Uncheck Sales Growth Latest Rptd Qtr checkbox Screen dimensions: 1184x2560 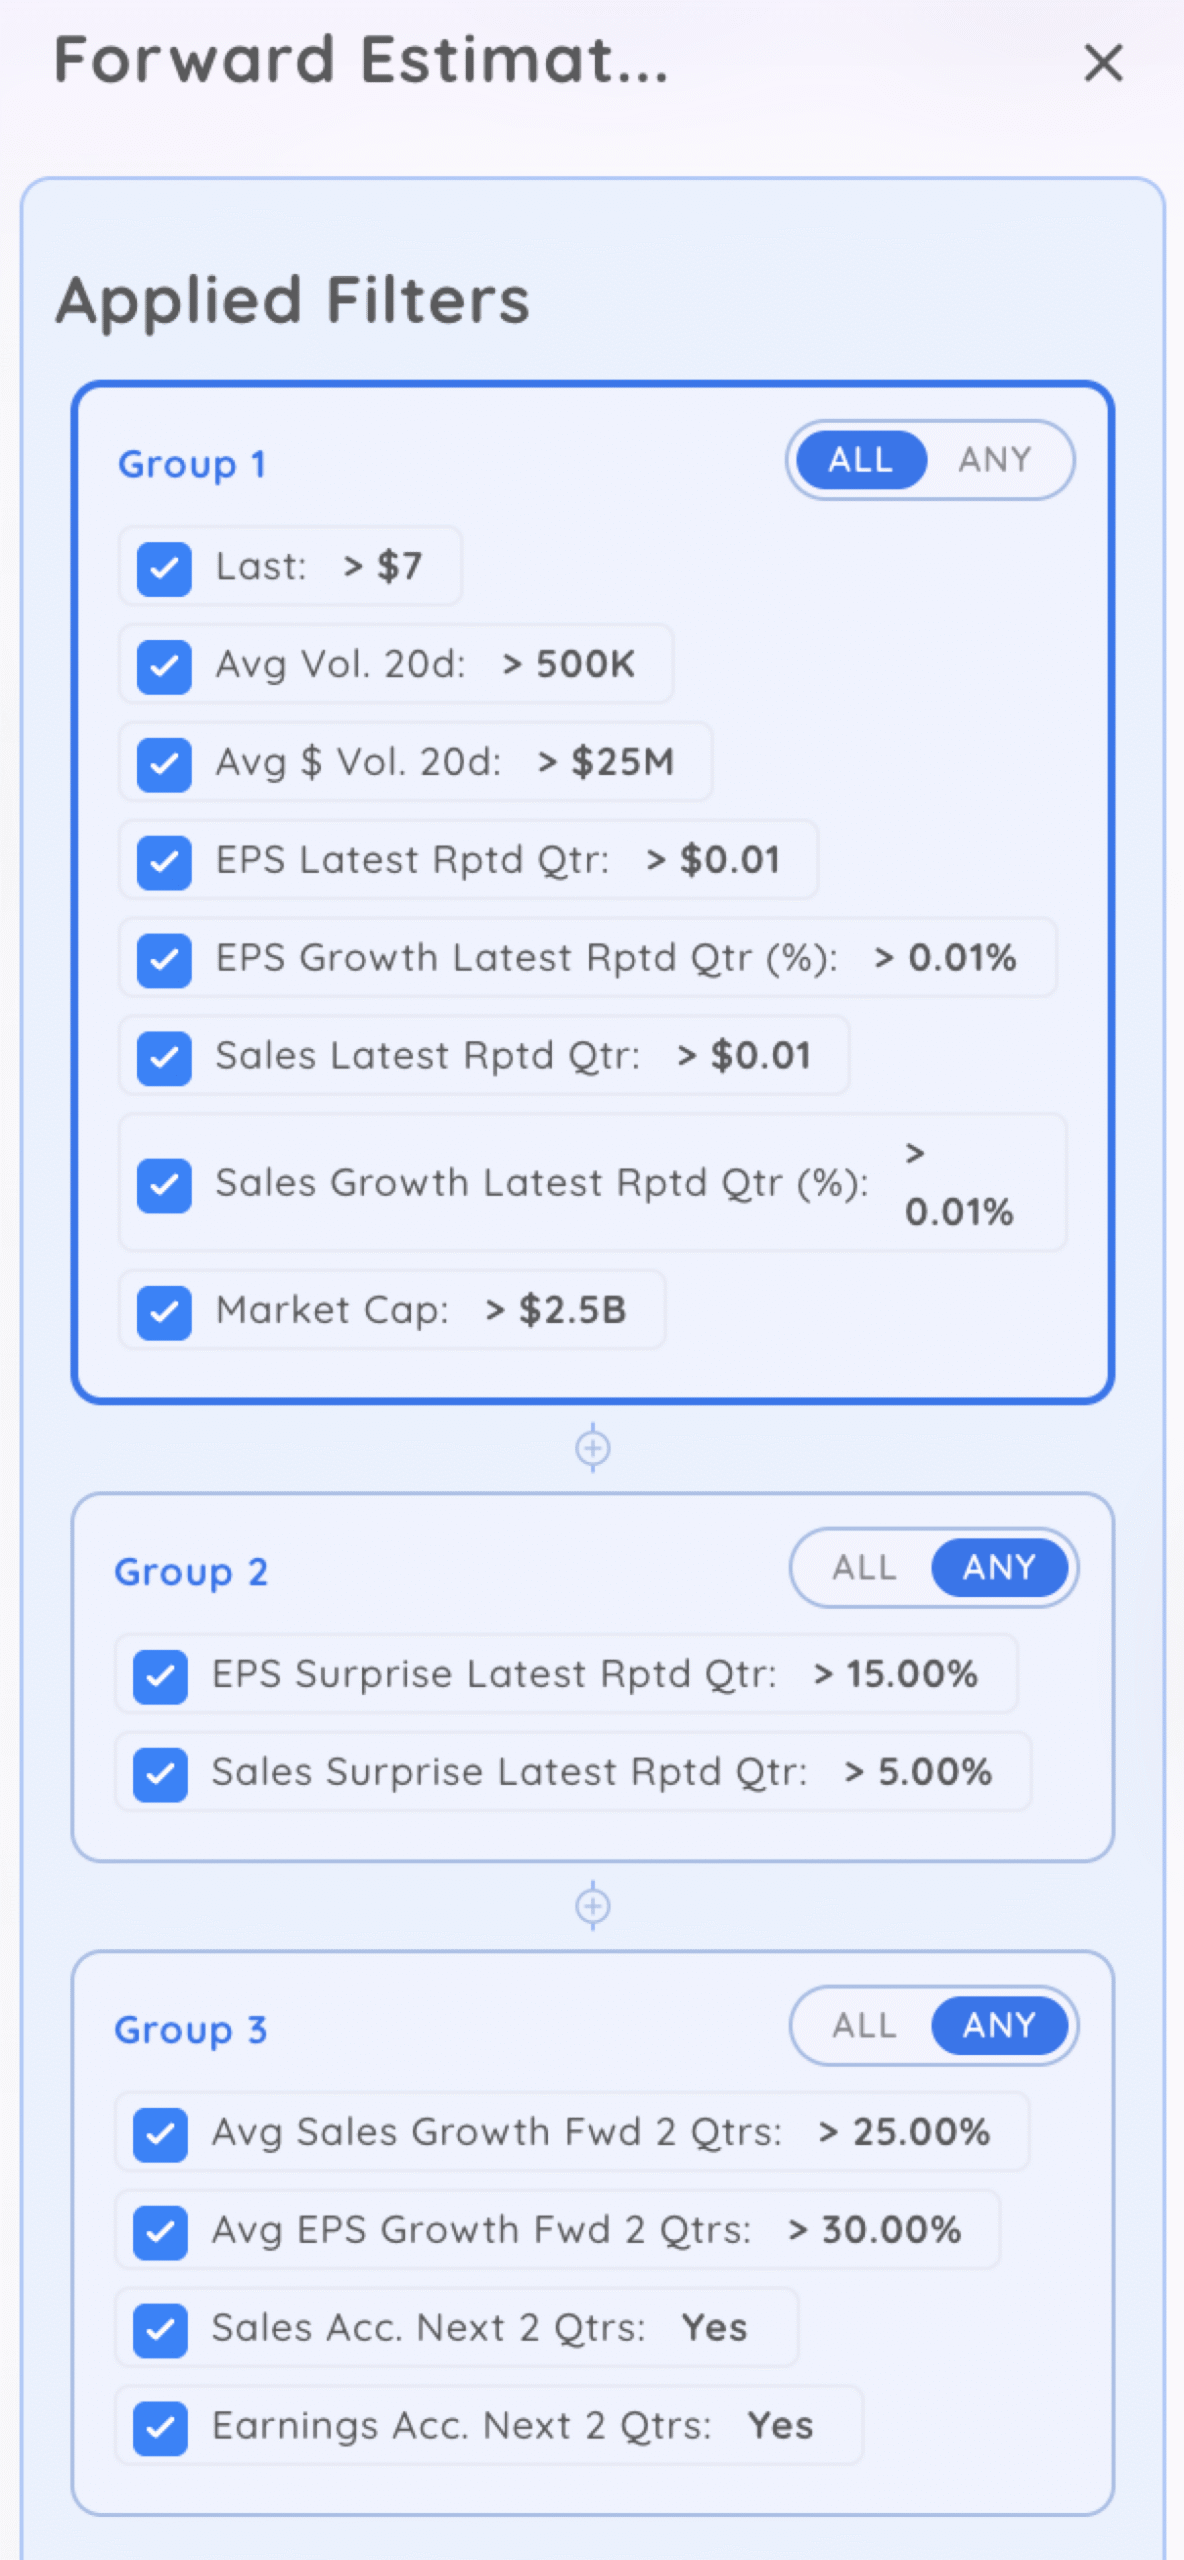point(164,1185)
